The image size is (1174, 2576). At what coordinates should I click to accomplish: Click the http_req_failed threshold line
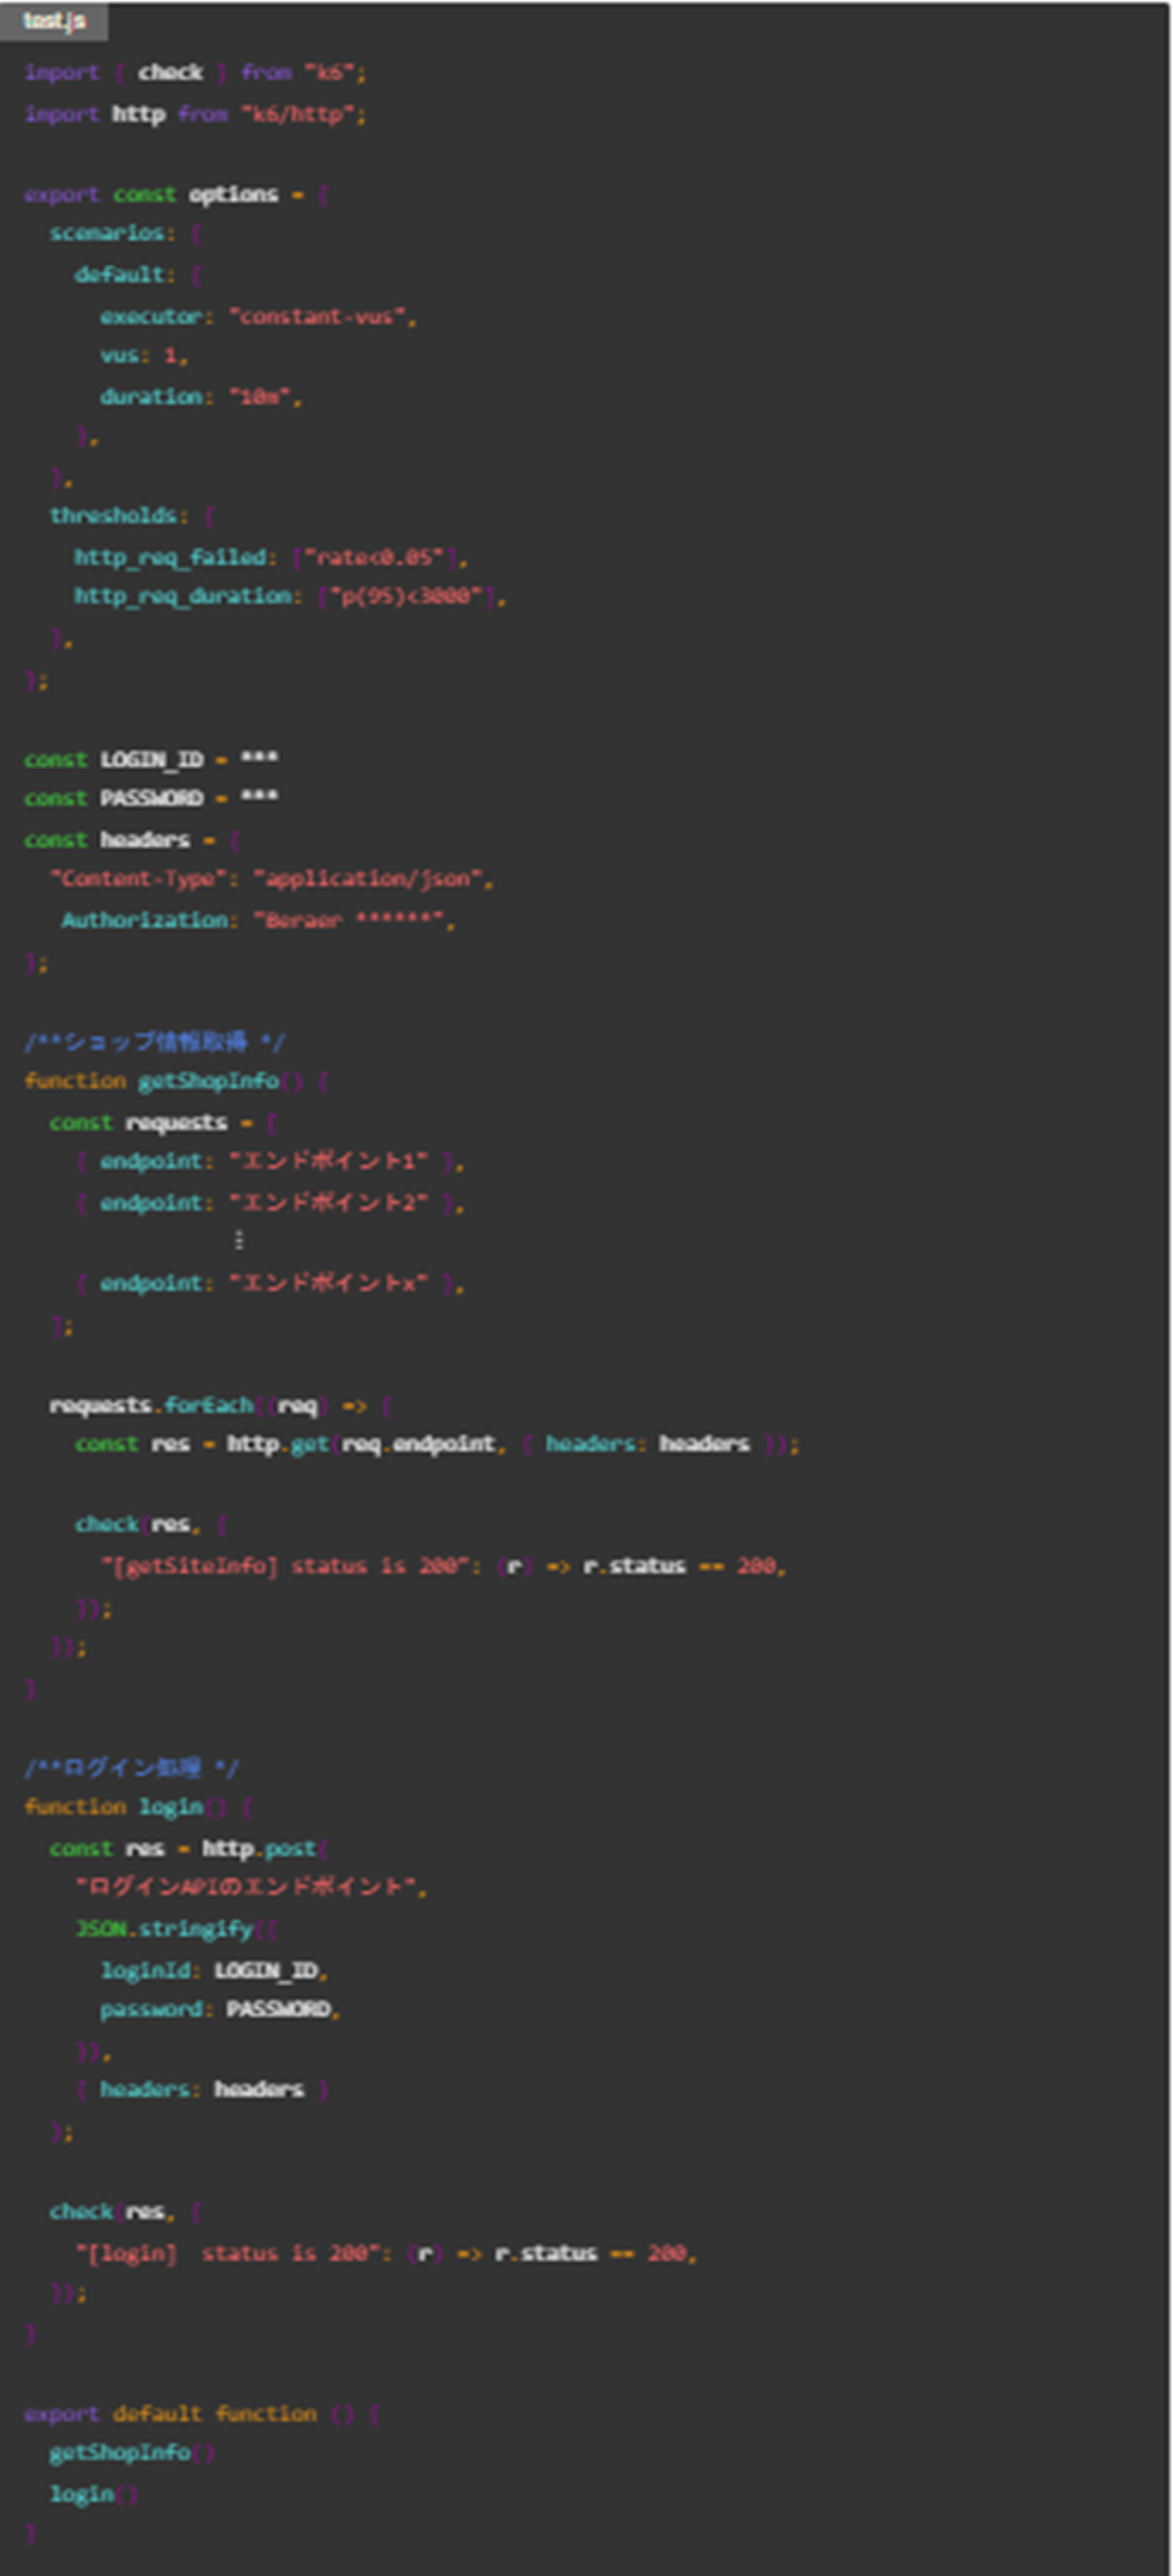click(x=271, y=557)
